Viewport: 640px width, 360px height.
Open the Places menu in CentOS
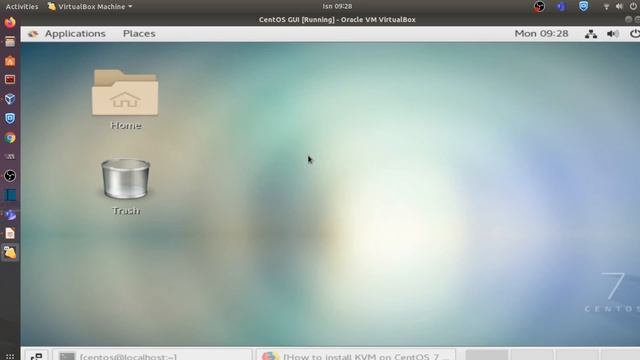tap(139, 34)
